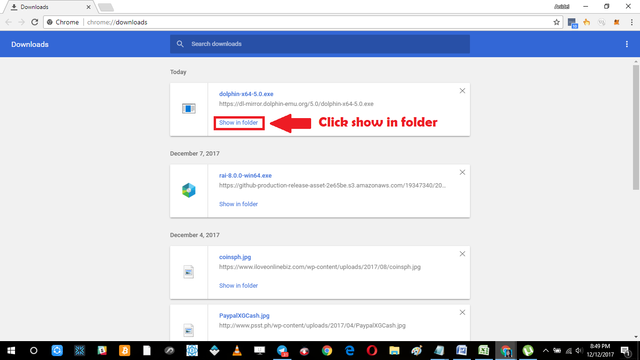
Task: Click the battery icon in tray
Action: pos(557,351)
